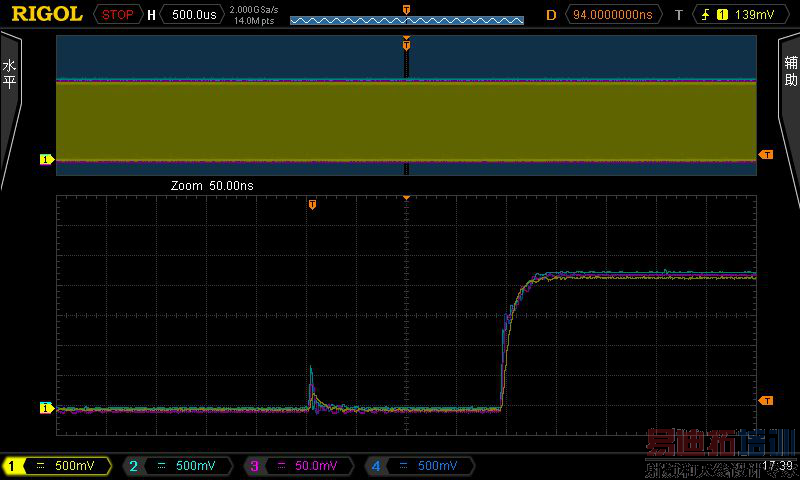Click the orange trigger marker above the zoom grid
Image resolution: width=800 pixels, height=480 pixels.
[x=312, y=205]
